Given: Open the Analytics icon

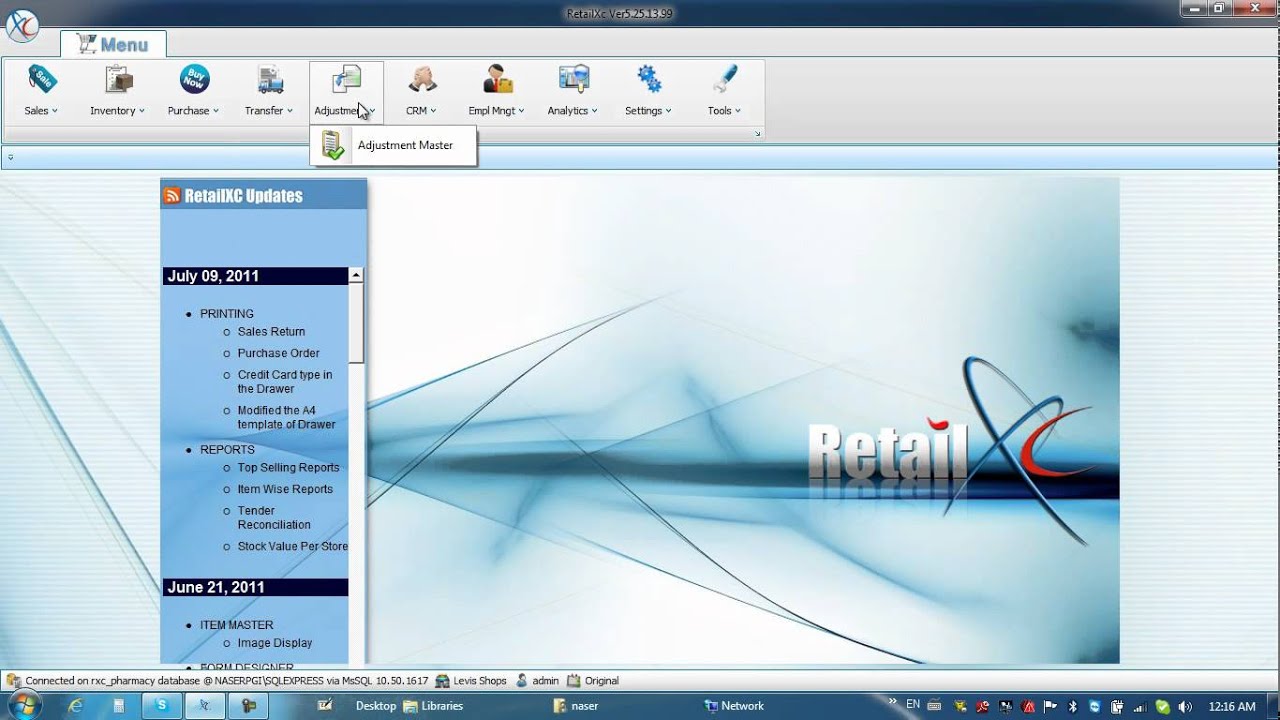Looking at the screenshot, I should 573,79.
